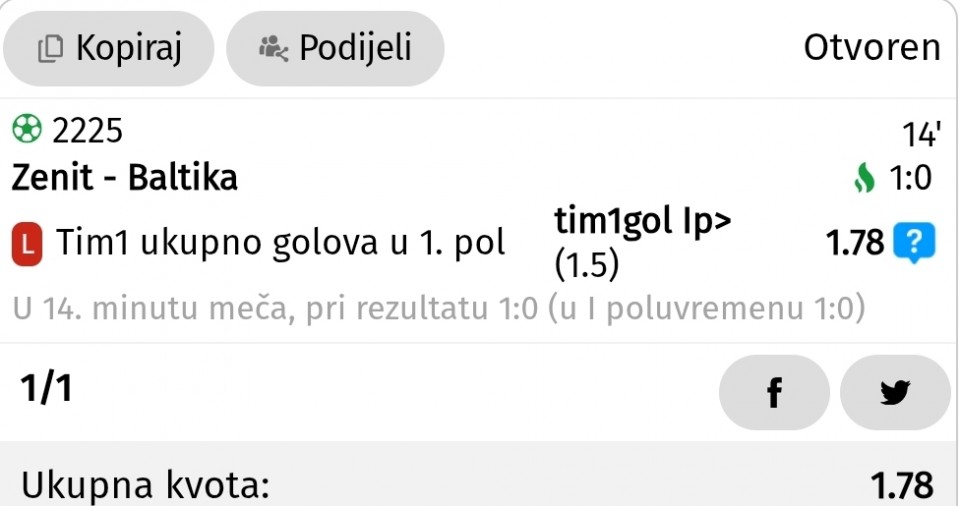This screenshot has width=960, height=506.
Task: Click the copy icon beside Kopiraj
Action: coord(50,48)
